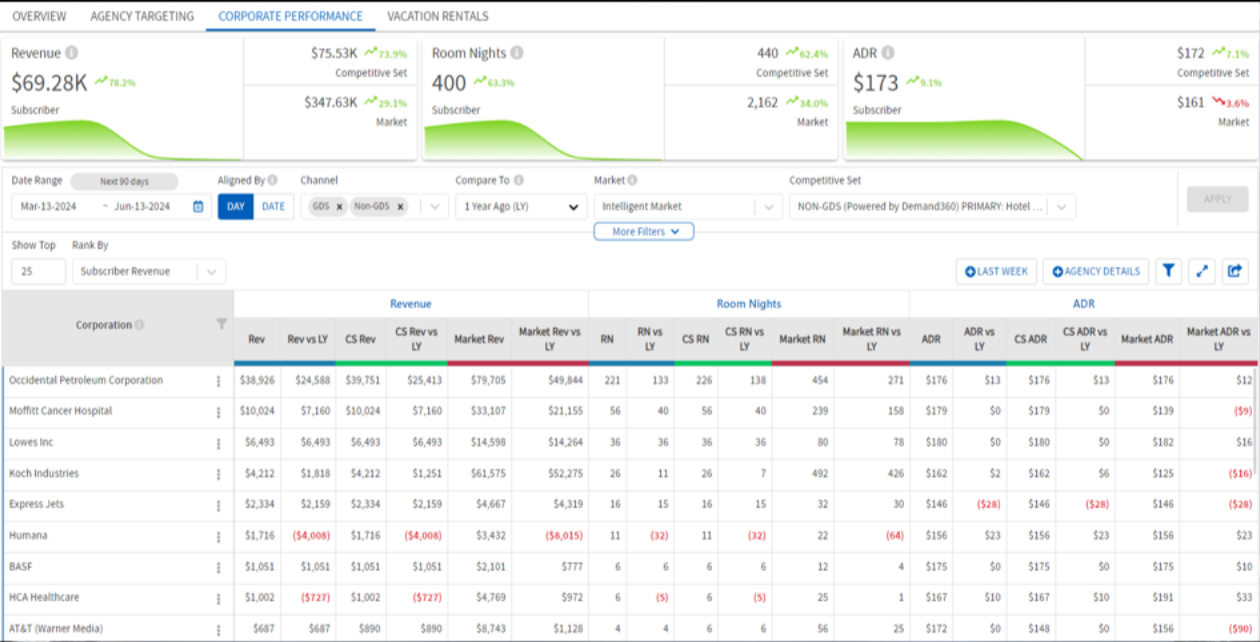
Task: Open three-dot menu for Koch Industries
Action: (218, 474)
